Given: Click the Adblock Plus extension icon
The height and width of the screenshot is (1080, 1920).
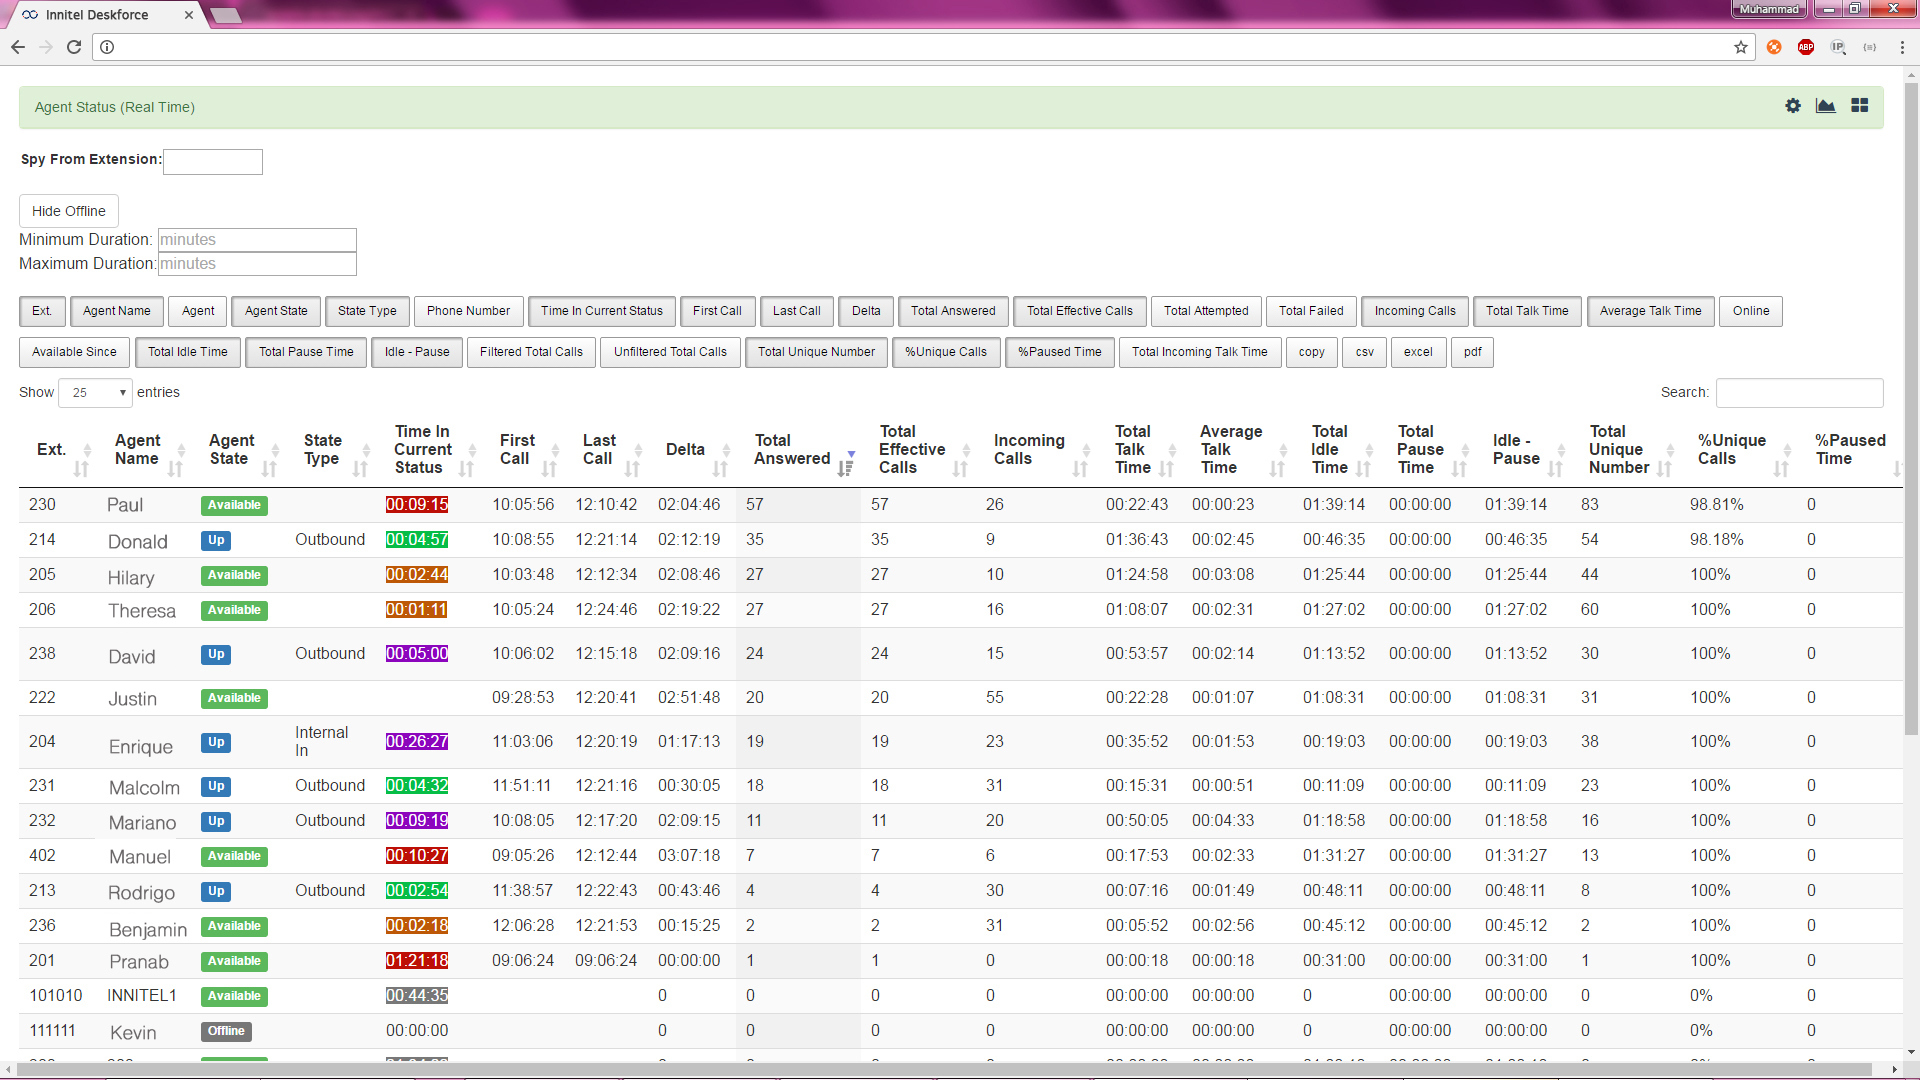Looking at the screenshot, I should point(1806,47).
